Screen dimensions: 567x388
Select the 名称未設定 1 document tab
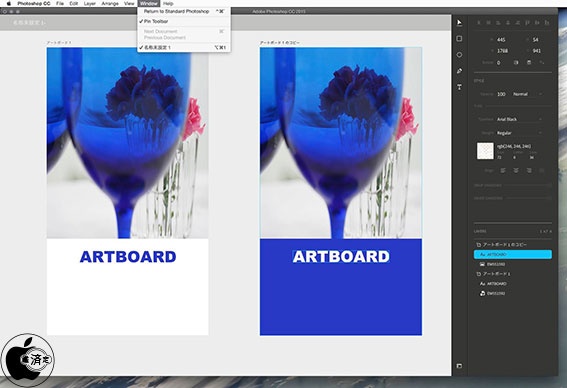point(29,22)
